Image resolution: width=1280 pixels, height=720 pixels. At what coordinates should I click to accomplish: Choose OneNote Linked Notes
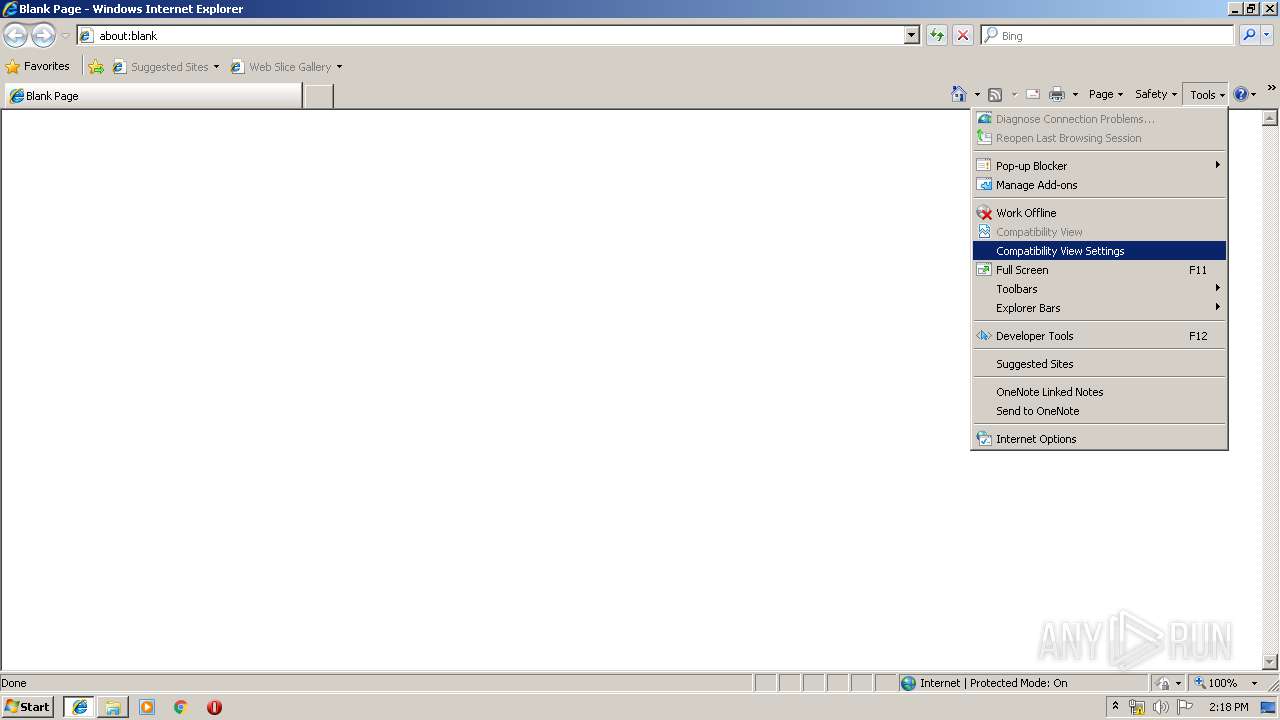click(x=1099, y=392)
